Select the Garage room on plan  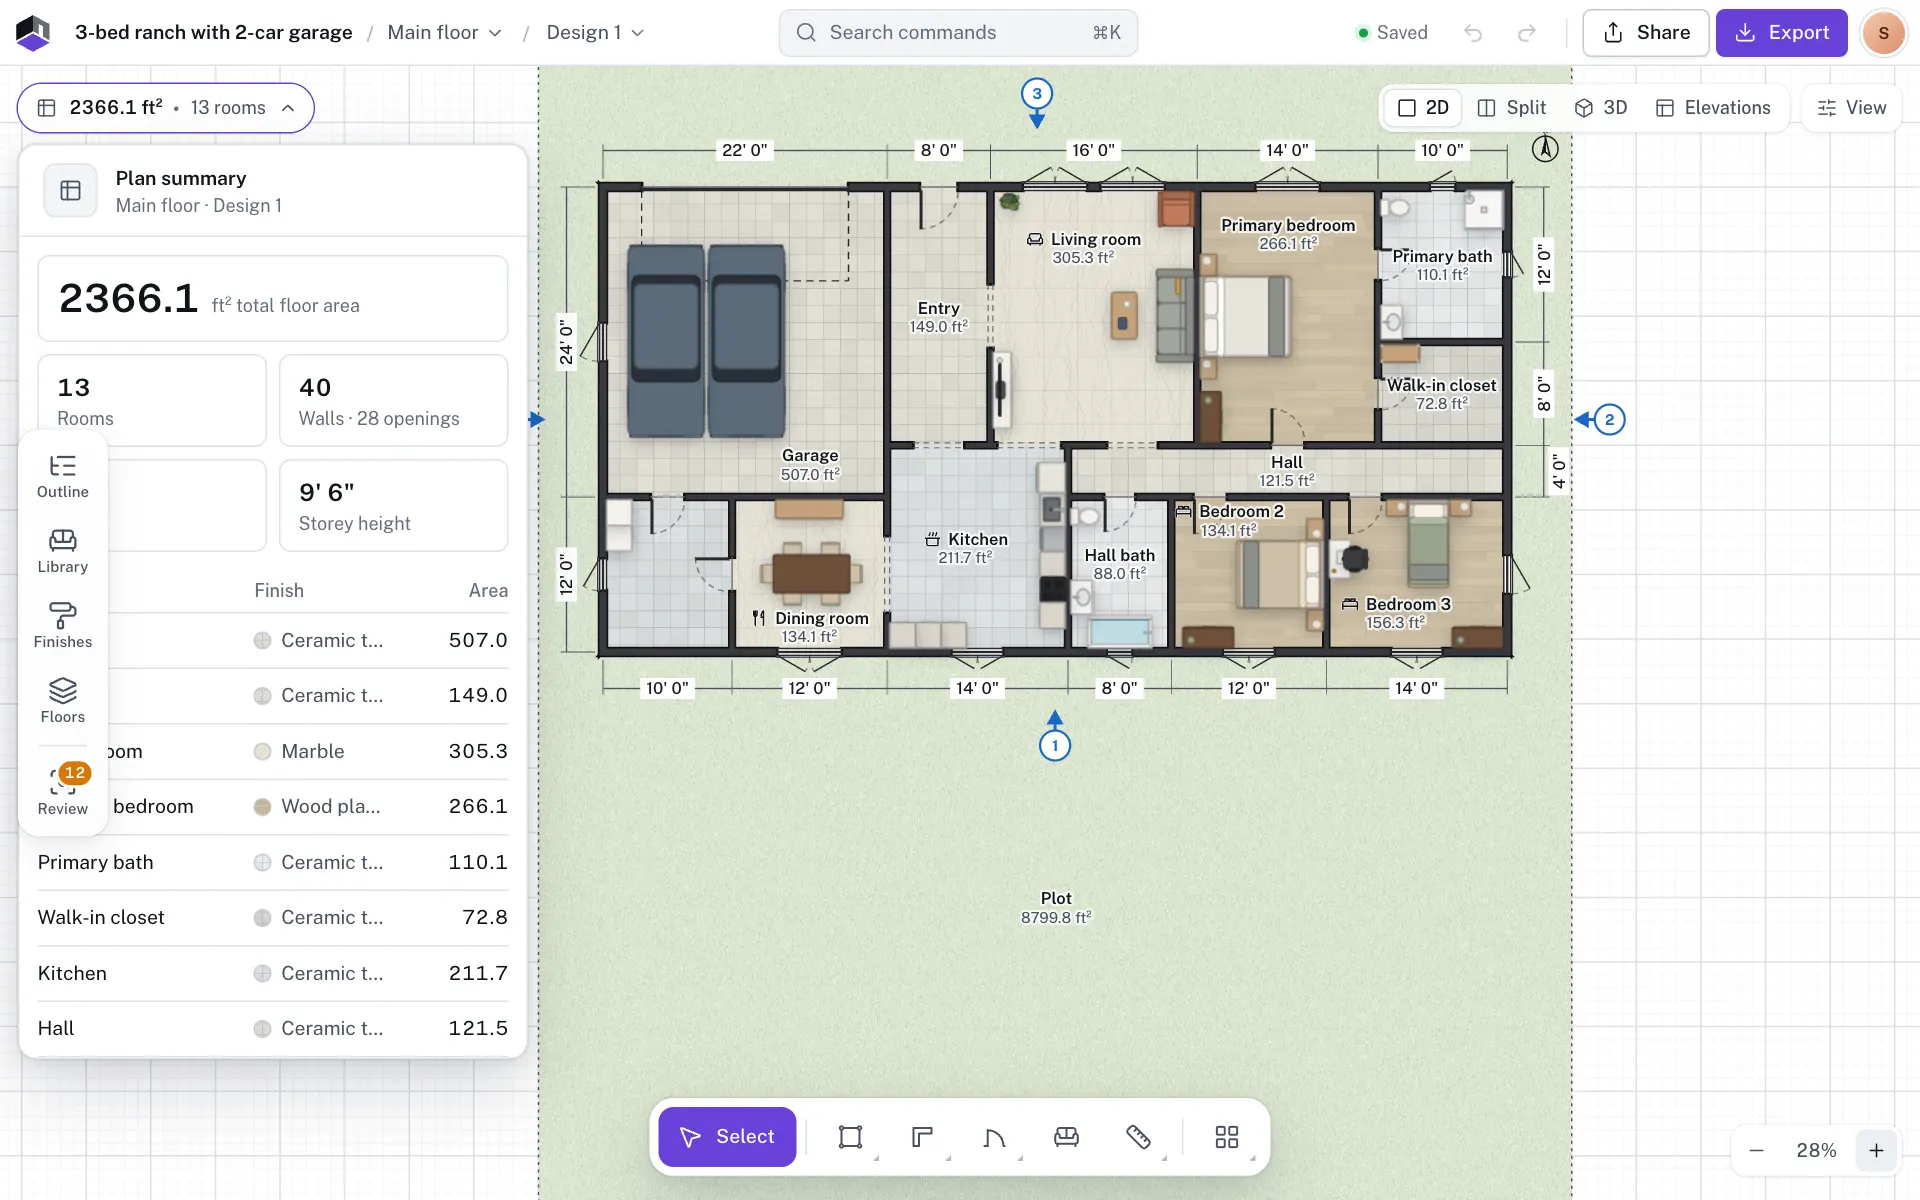tap(745, 340)
